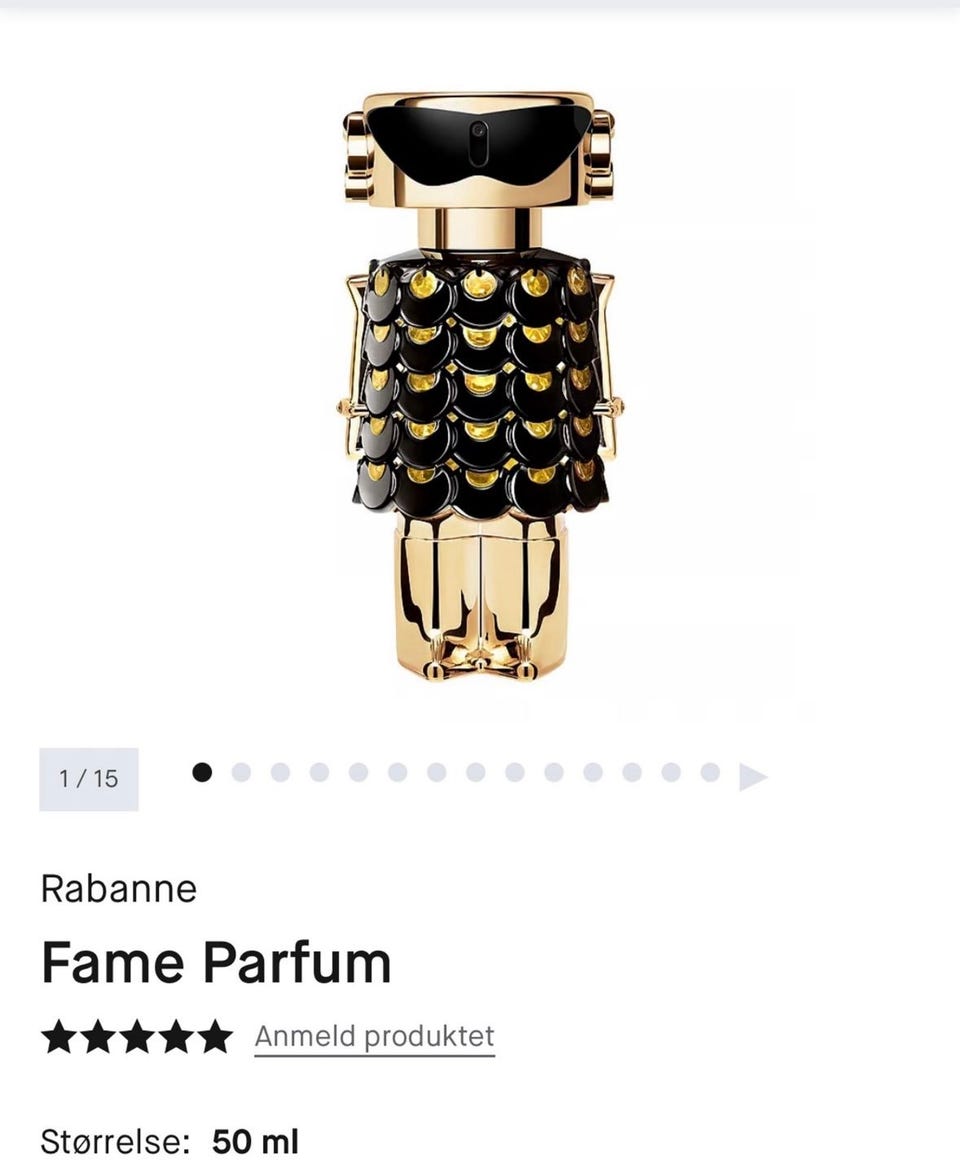Jump to the fourth carousel dot
The width and height of the screenshot is (960, 1175).
click(319, 772)
